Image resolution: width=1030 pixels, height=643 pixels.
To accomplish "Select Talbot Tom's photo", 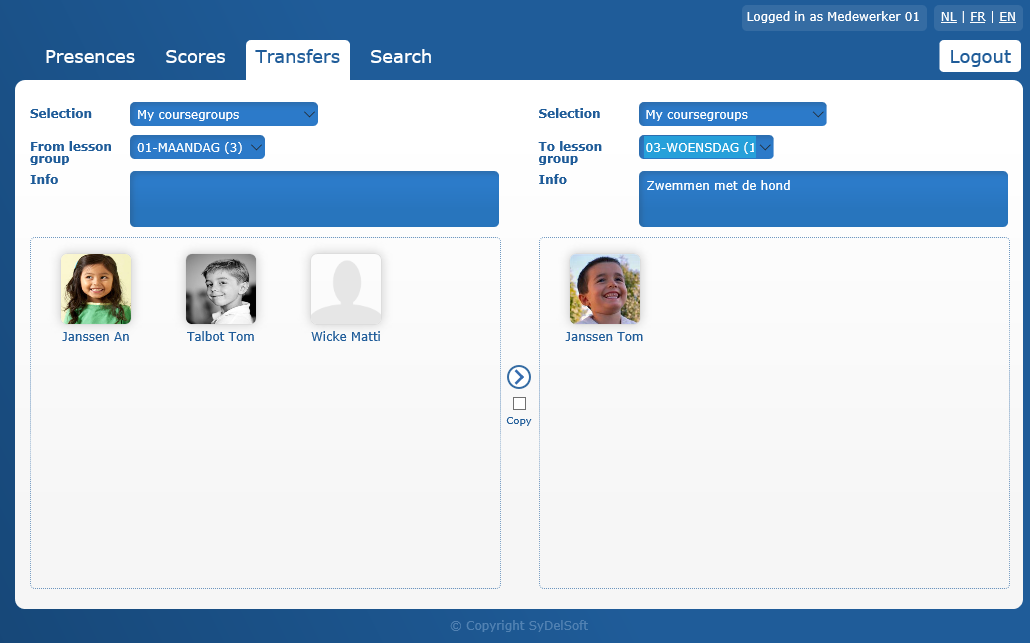I will pos(221,289).
